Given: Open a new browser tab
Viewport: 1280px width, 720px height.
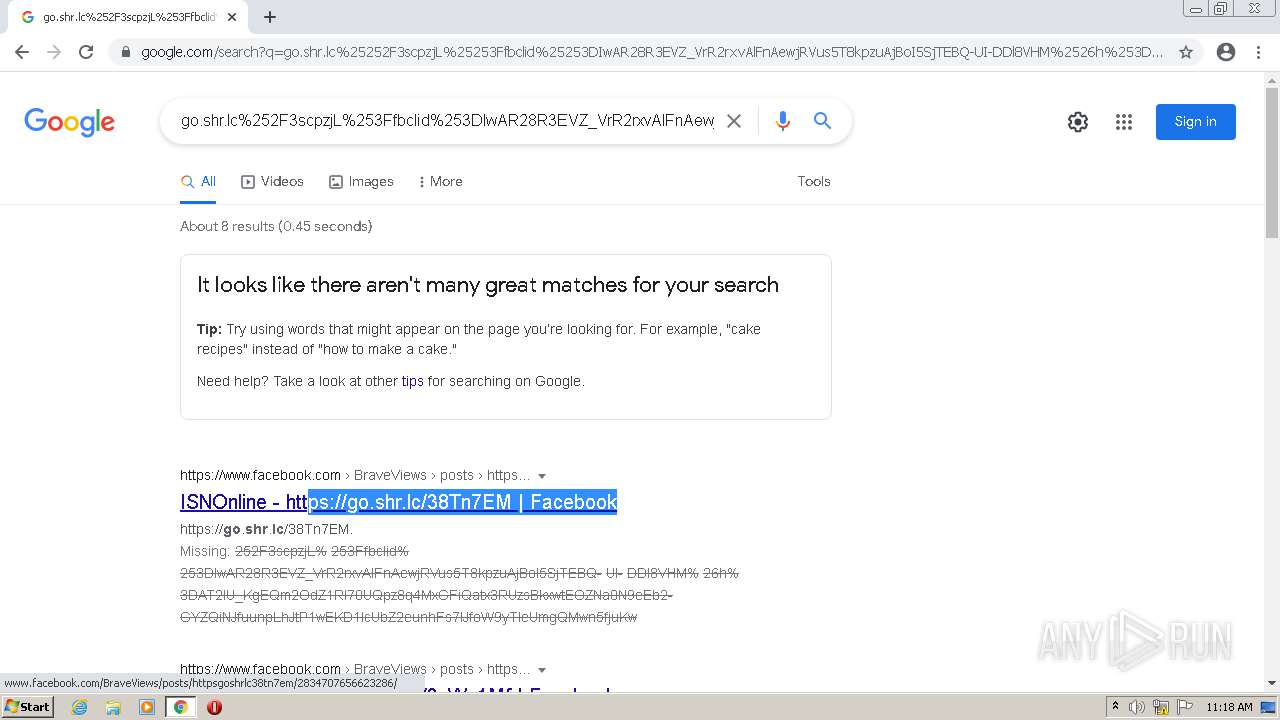Looking at the screenshot, I should (270, 17).
